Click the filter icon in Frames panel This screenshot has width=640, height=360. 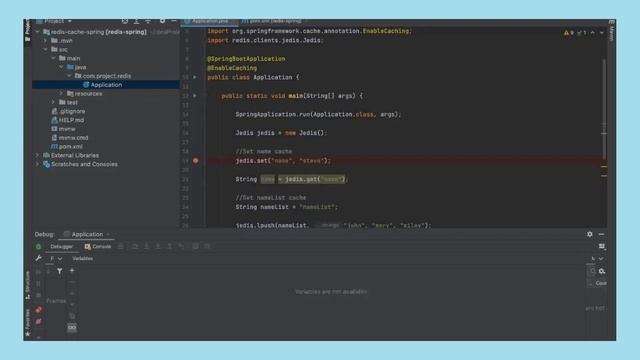pyautogui.click(x=60, y=271)
